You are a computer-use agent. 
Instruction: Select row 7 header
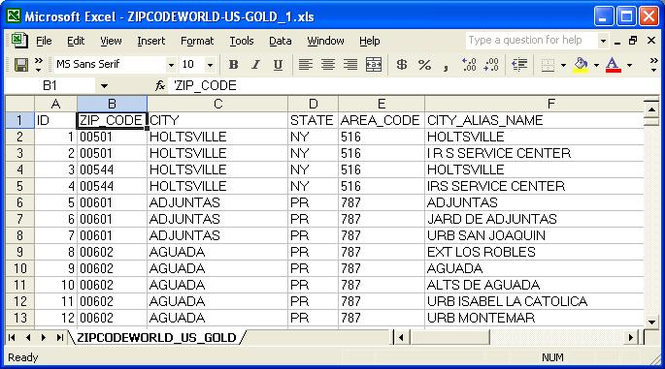(x=20, y=219)
